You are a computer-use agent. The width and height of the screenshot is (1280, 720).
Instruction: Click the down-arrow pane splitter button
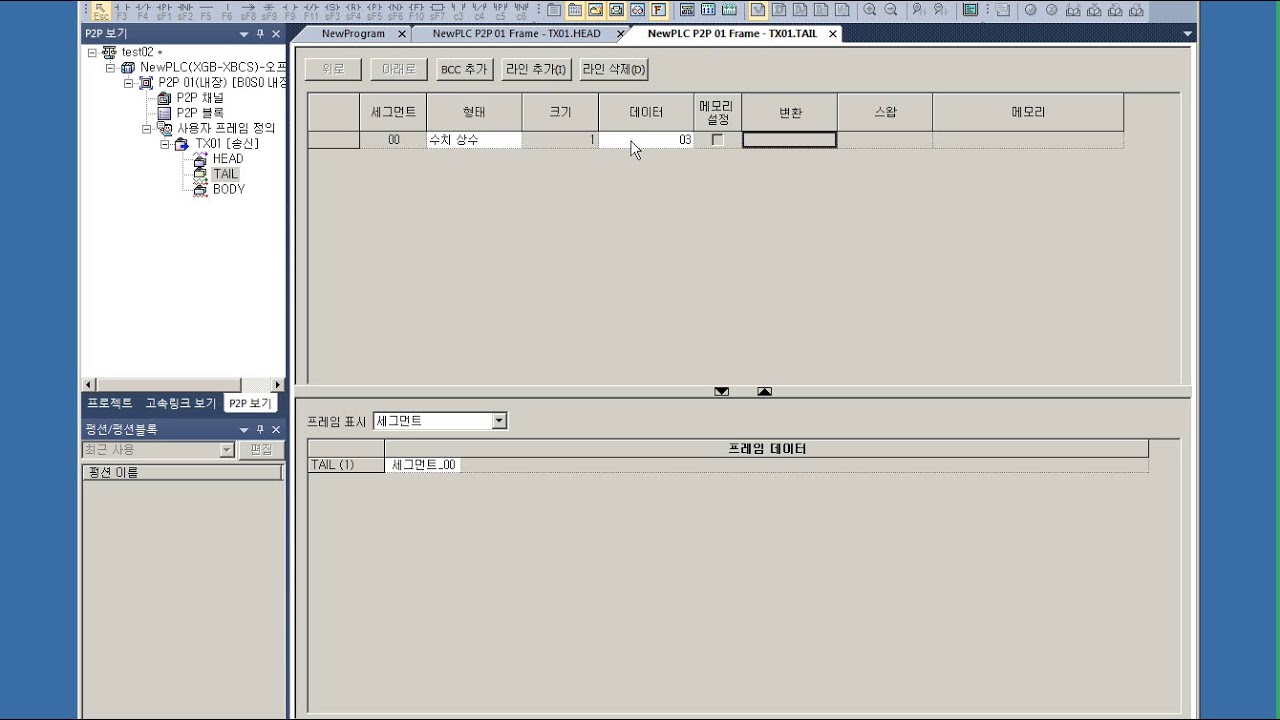(x=721, y=391)
